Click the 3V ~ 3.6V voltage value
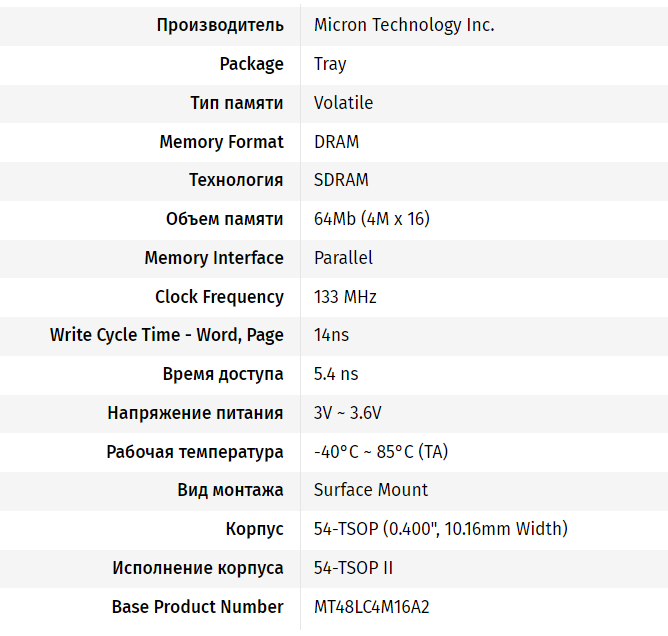 (x=347, y=413)
